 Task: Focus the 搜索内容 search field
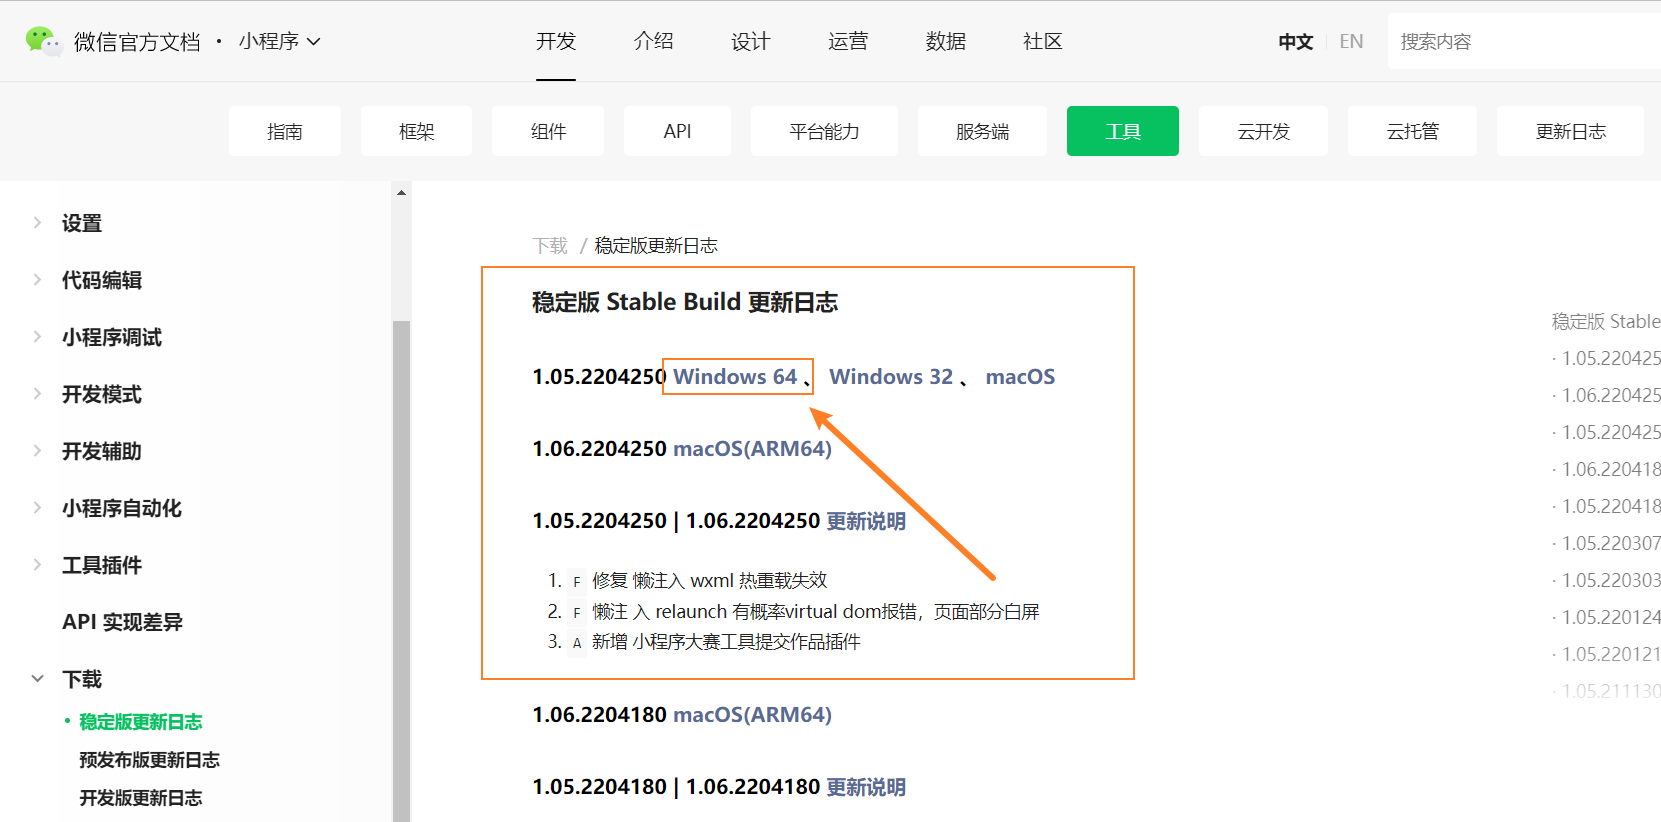pyautogui.click(x=1524, y=42)
